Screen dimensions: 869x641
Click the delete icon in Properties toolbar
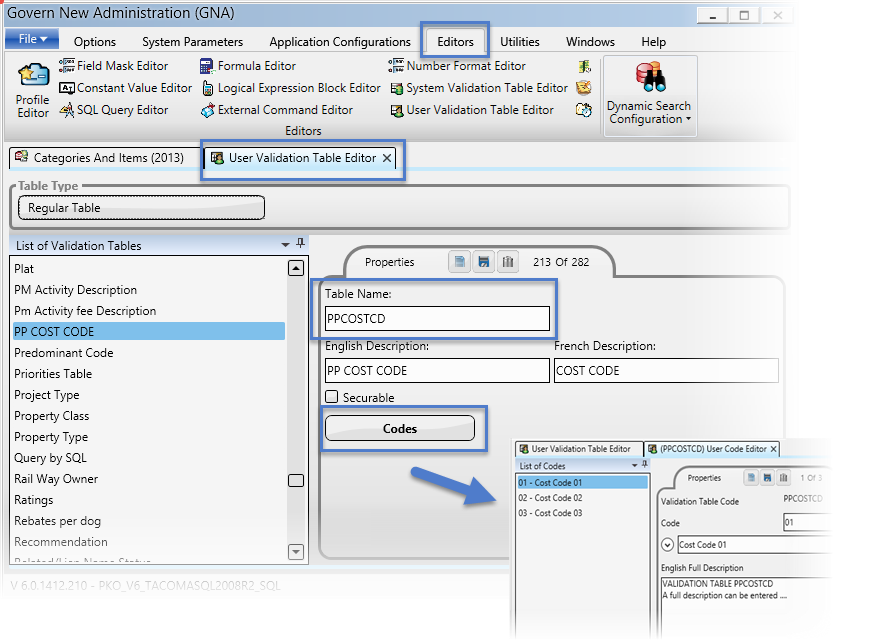508,262
